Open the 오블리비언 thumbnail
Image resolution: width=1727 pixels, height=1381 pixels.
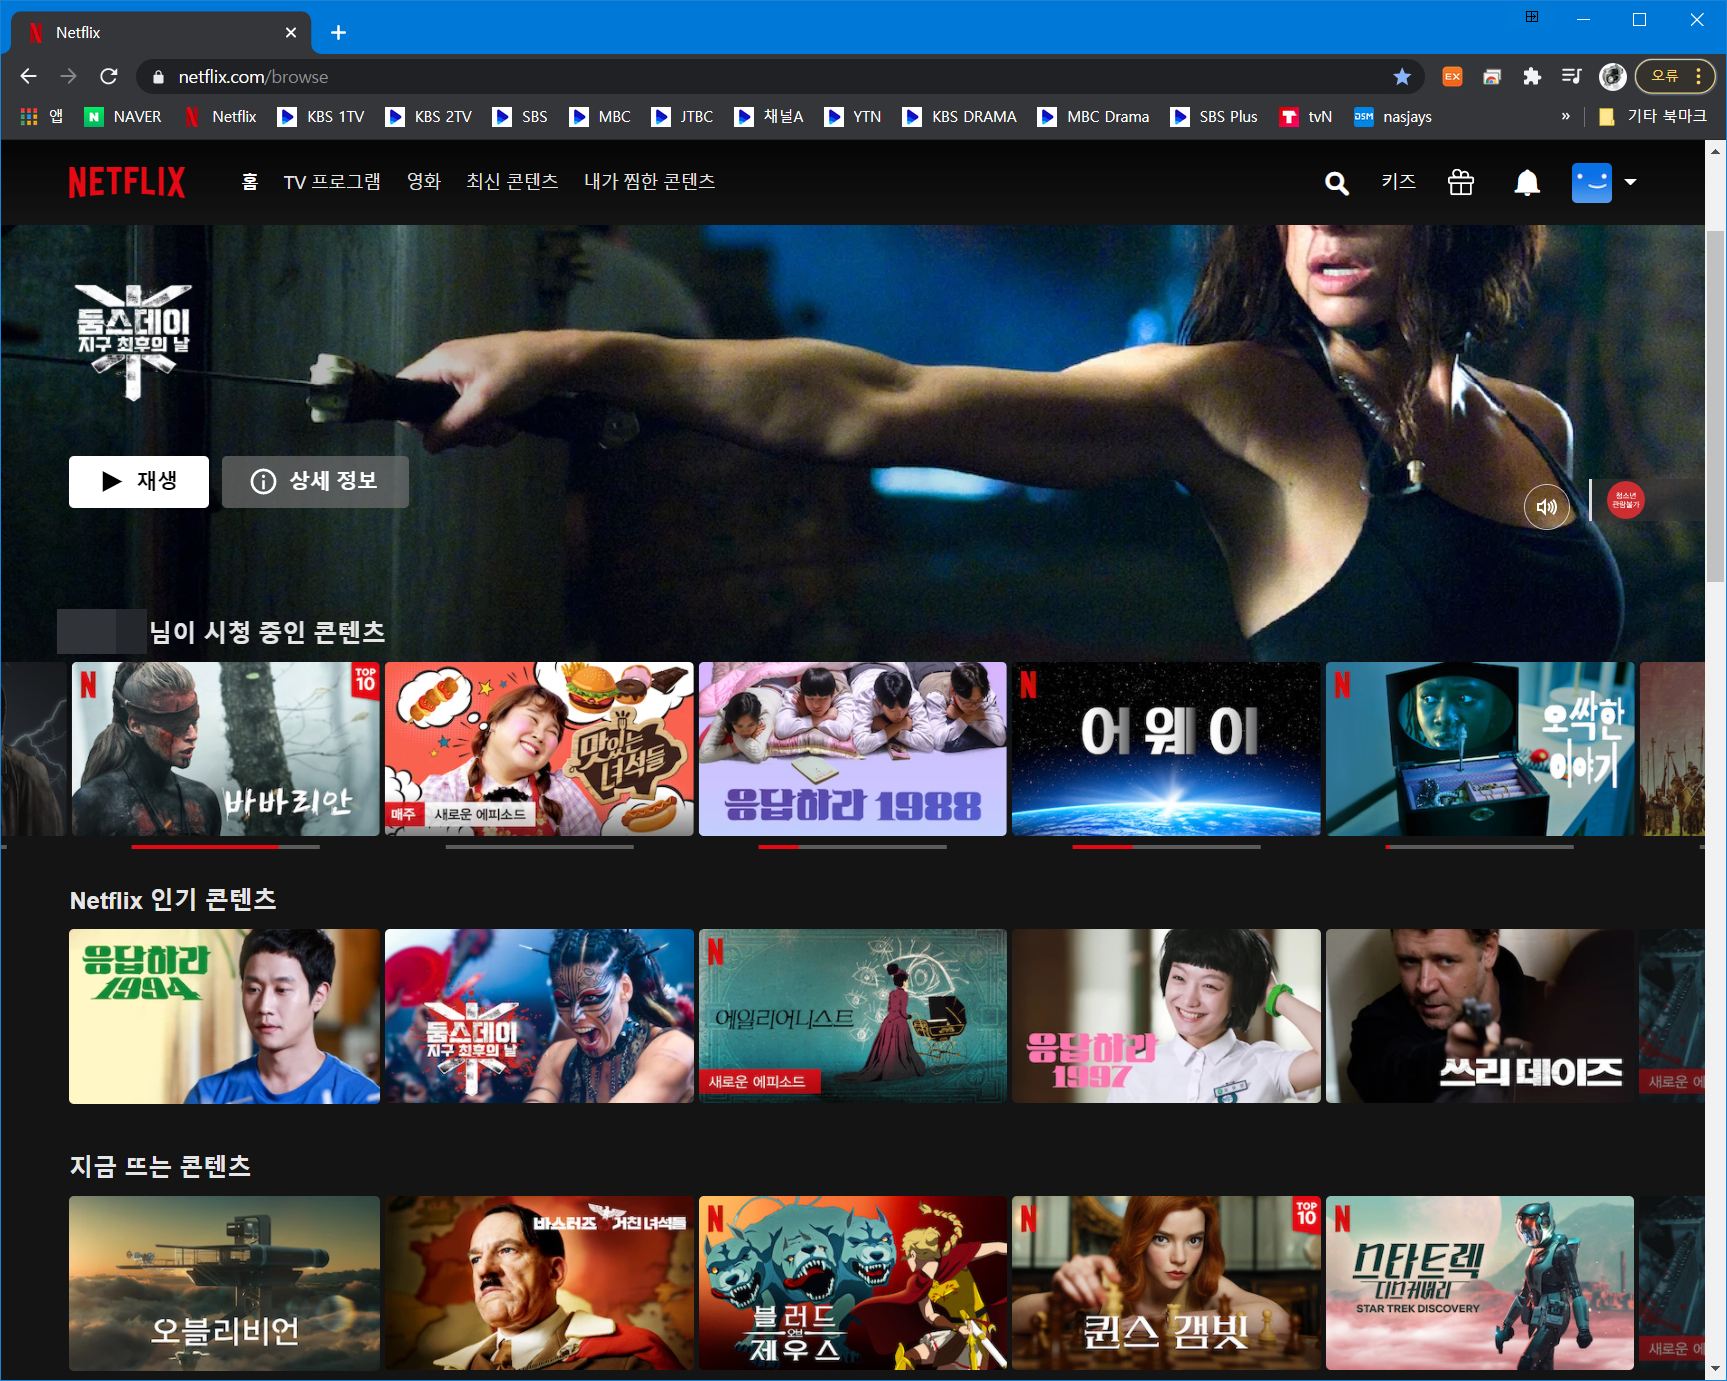(x=224, y=1283)
